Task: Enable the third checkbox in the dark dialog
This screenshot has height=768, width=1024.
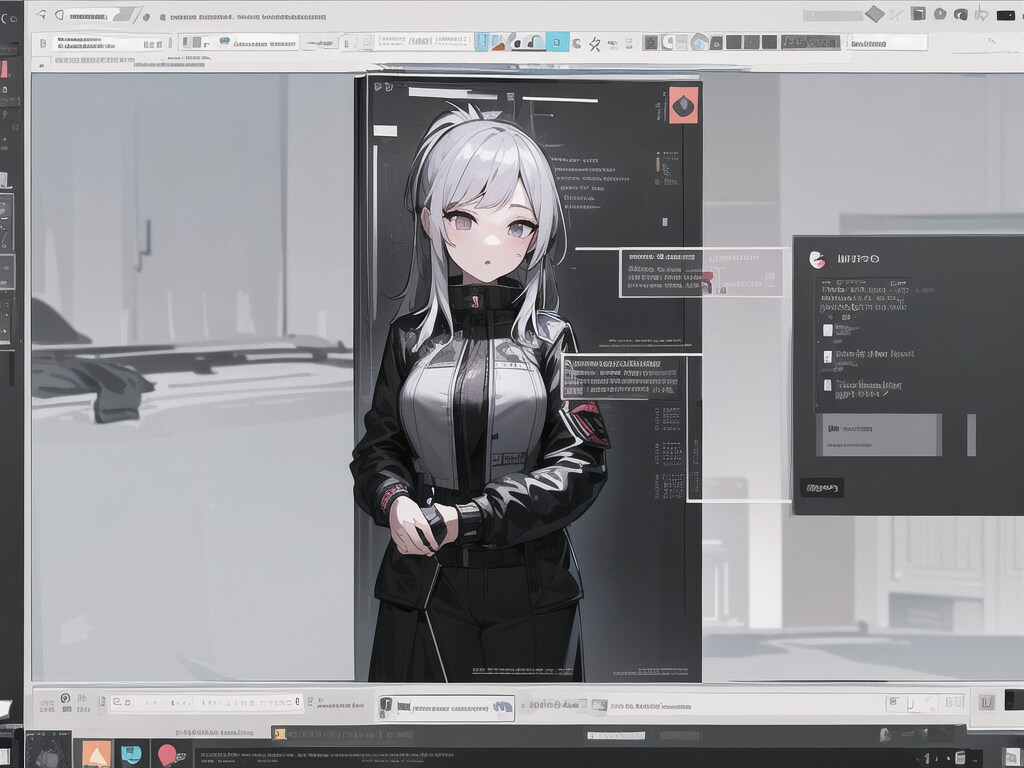Action: click(827, 385)
